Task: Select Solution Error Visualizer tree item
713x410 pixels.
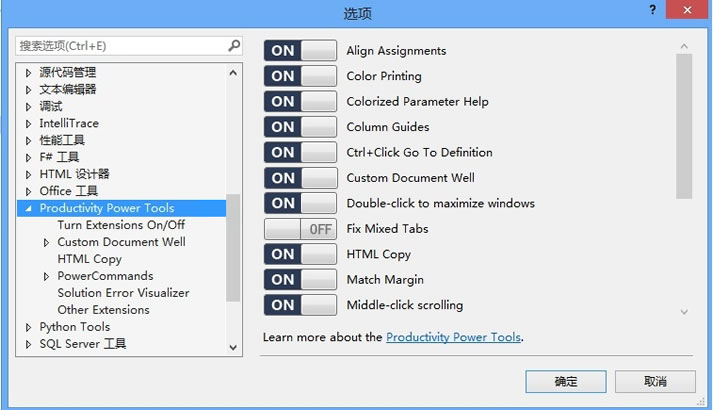Action: (123, 293)
